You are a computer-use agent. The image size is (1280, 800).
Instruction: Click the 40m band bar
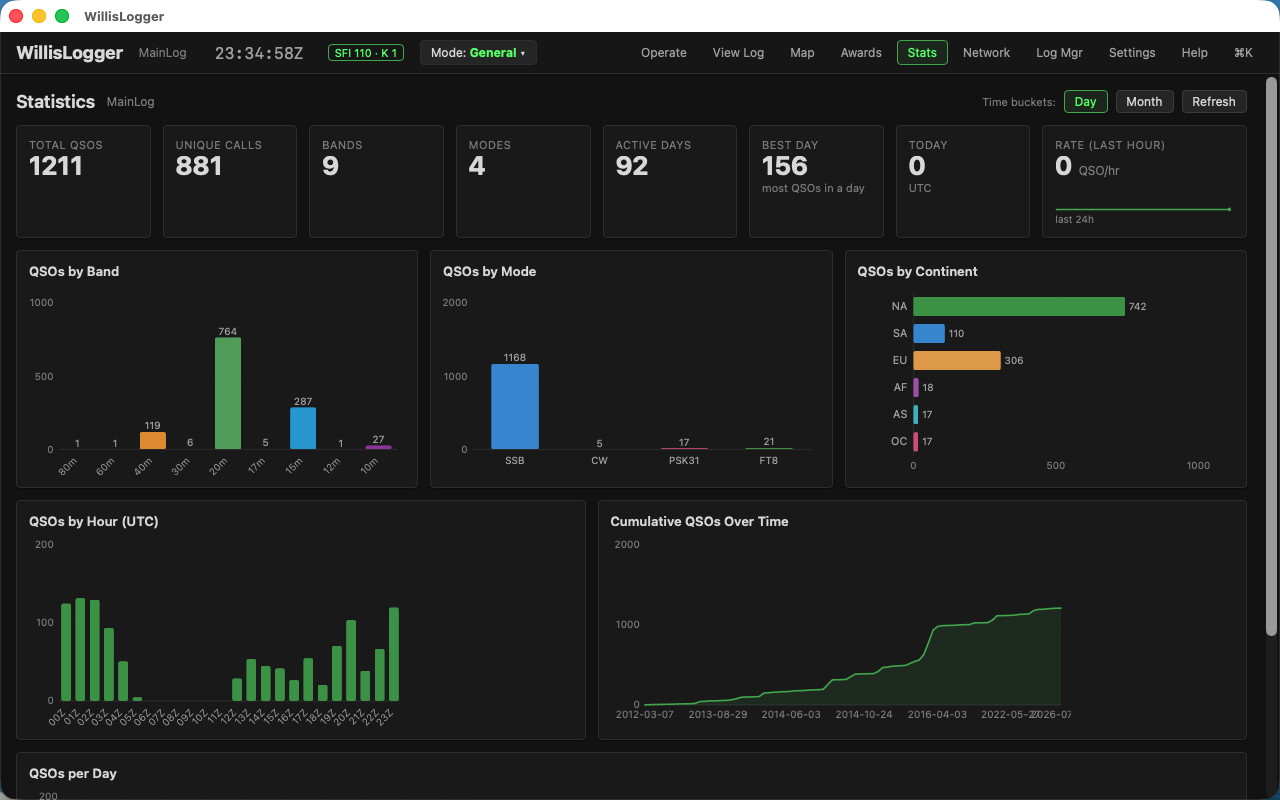click(153, 440)
